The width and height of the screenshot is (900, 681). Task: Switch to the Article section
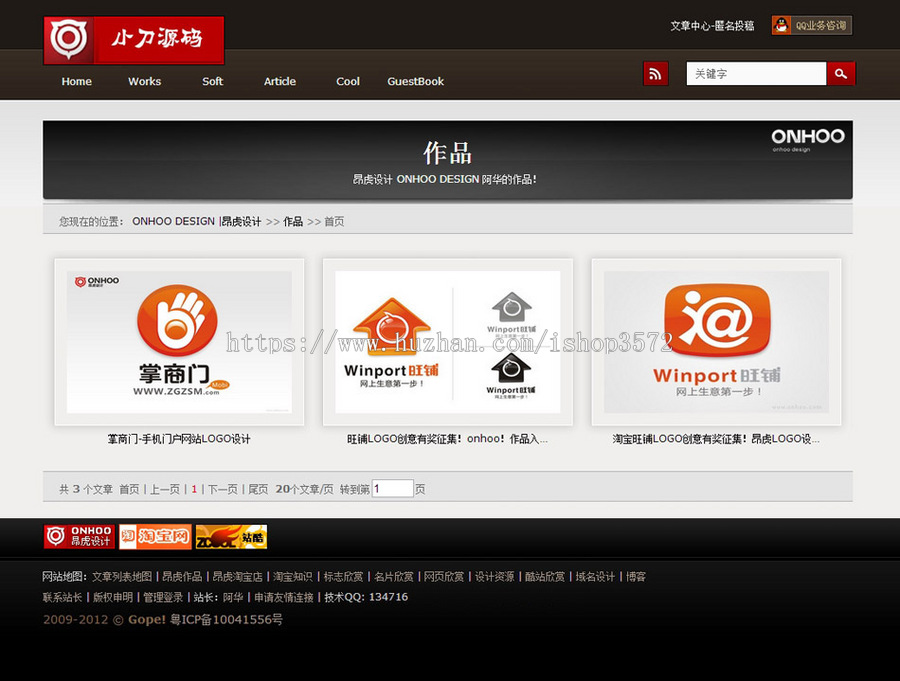coord(279,82)
